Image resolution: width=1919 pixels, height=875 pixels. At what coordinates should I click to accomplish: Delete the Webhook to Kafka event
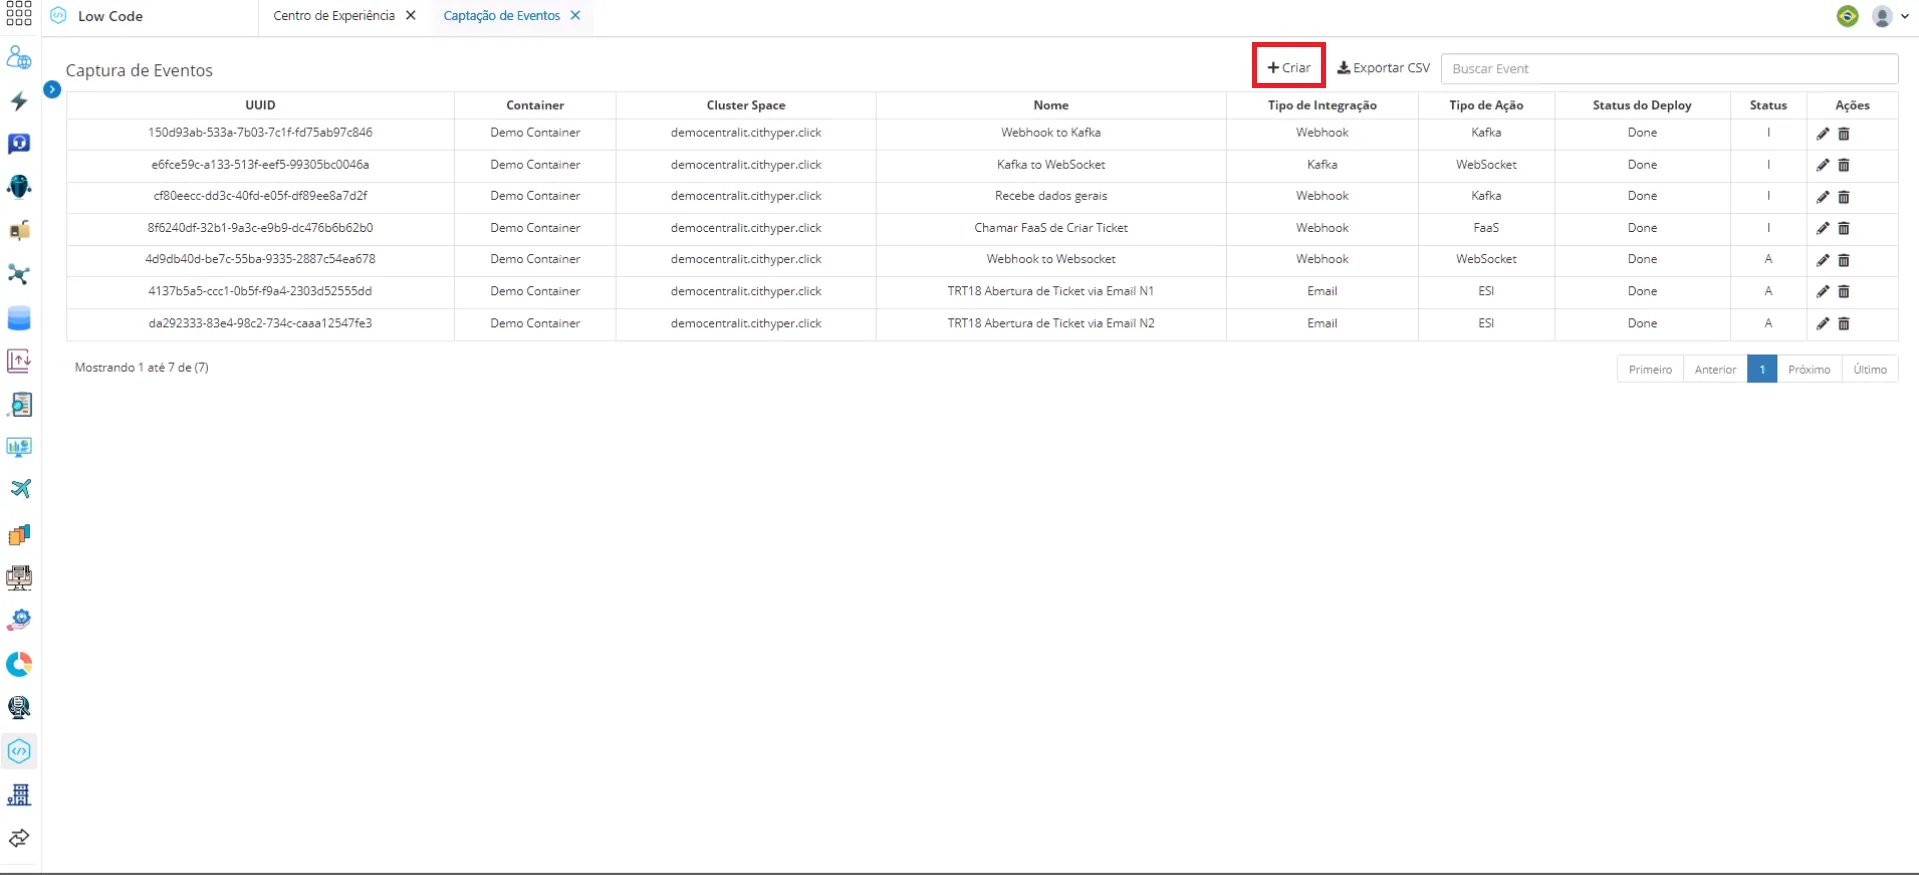pyautogui.click(x=1844, y=133)
